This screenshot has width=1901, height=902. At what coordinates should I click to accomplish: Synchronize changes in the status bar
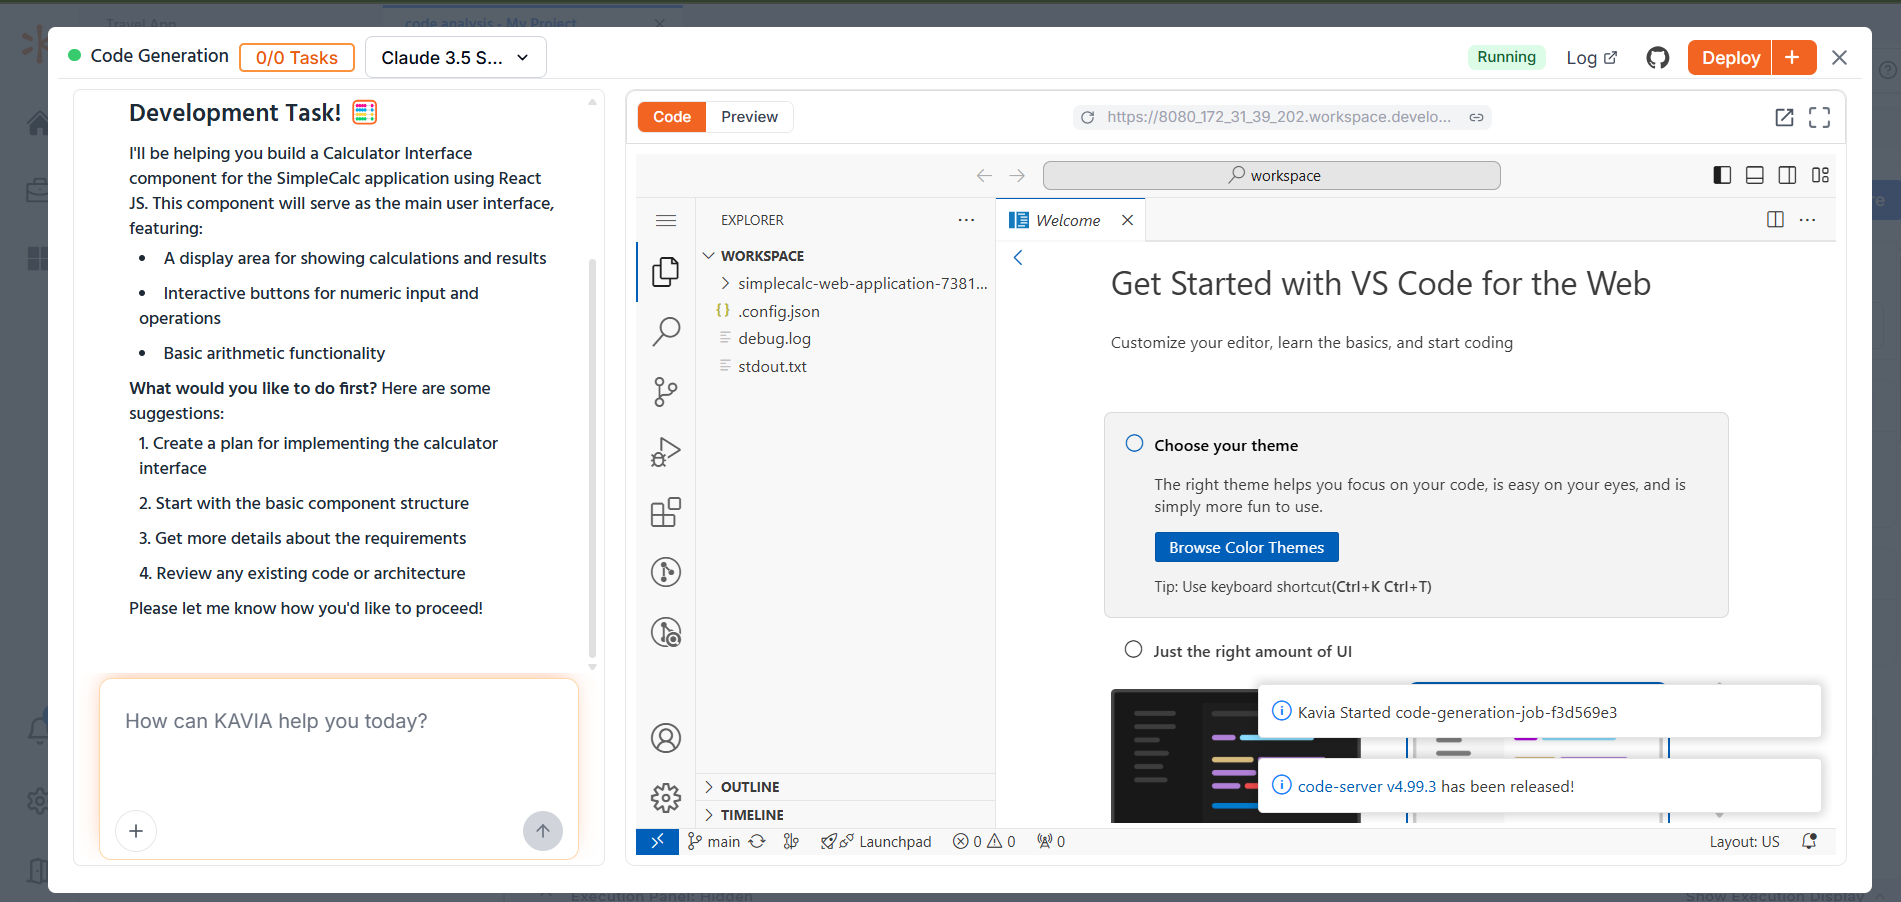[x=757, y=842]
